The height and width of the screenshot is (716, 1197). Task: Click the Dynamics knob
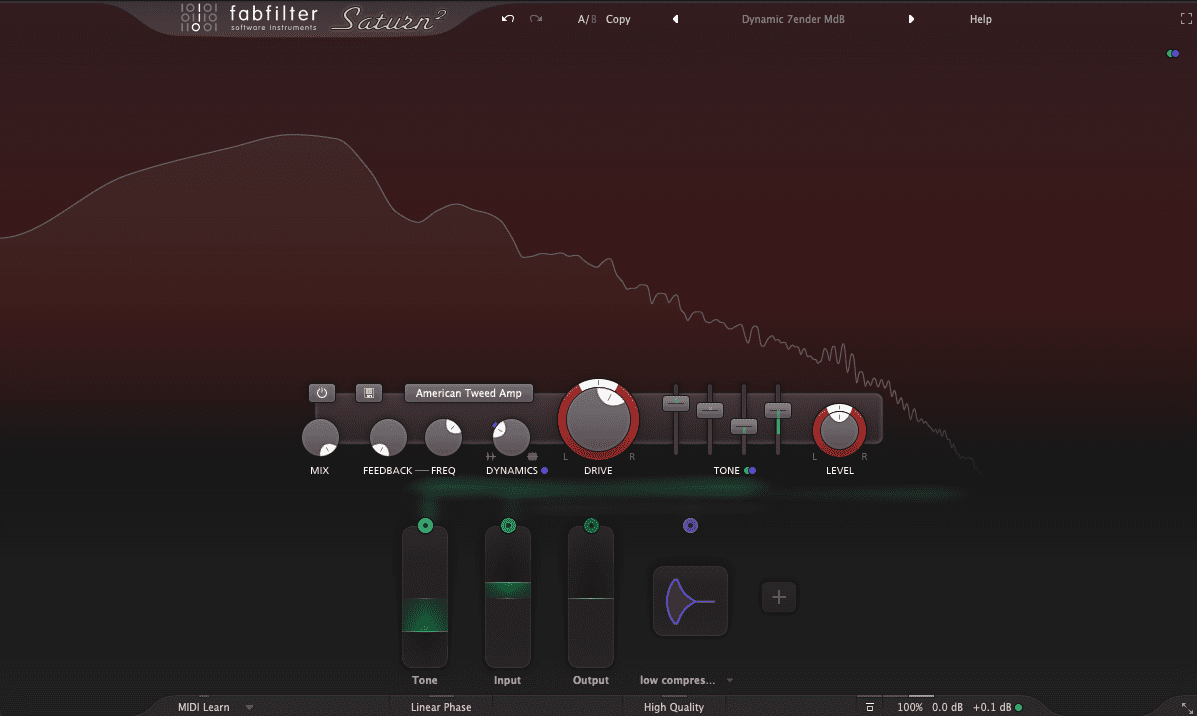(x=511, y=437)
